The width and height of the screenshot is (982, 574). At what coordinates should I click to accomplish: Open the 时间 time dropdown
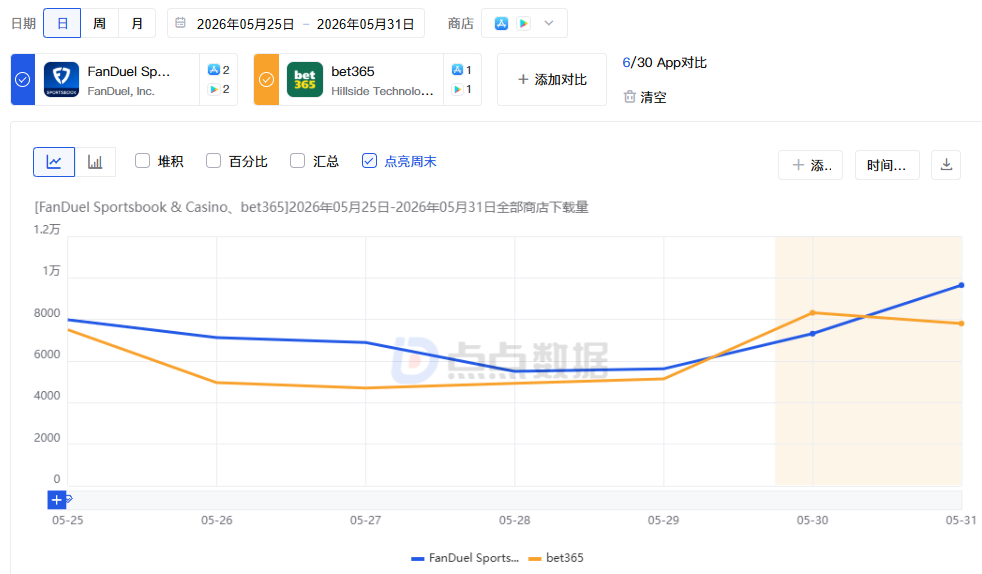click(887, 165)
